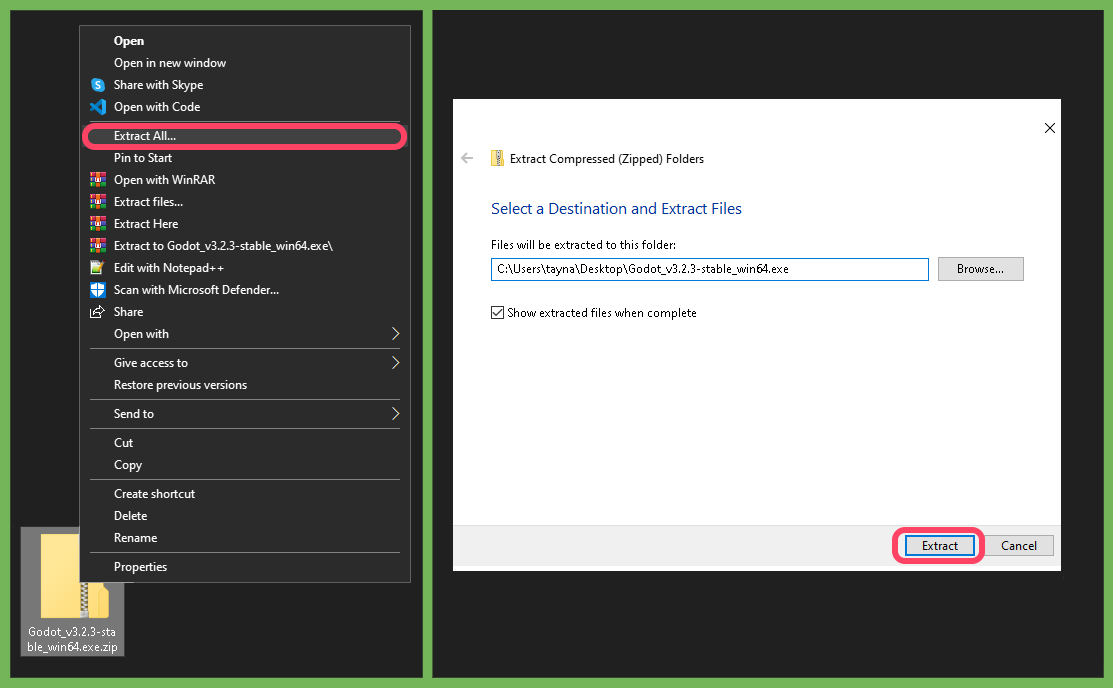Click the Share arrow icon in the context menu

click(97, 312)
